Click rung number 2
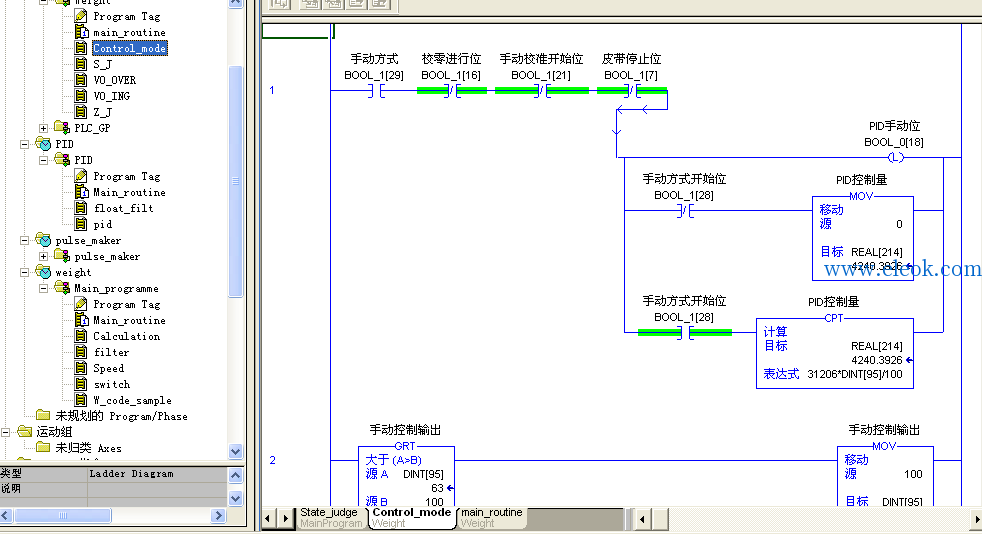 pos(272,460)
